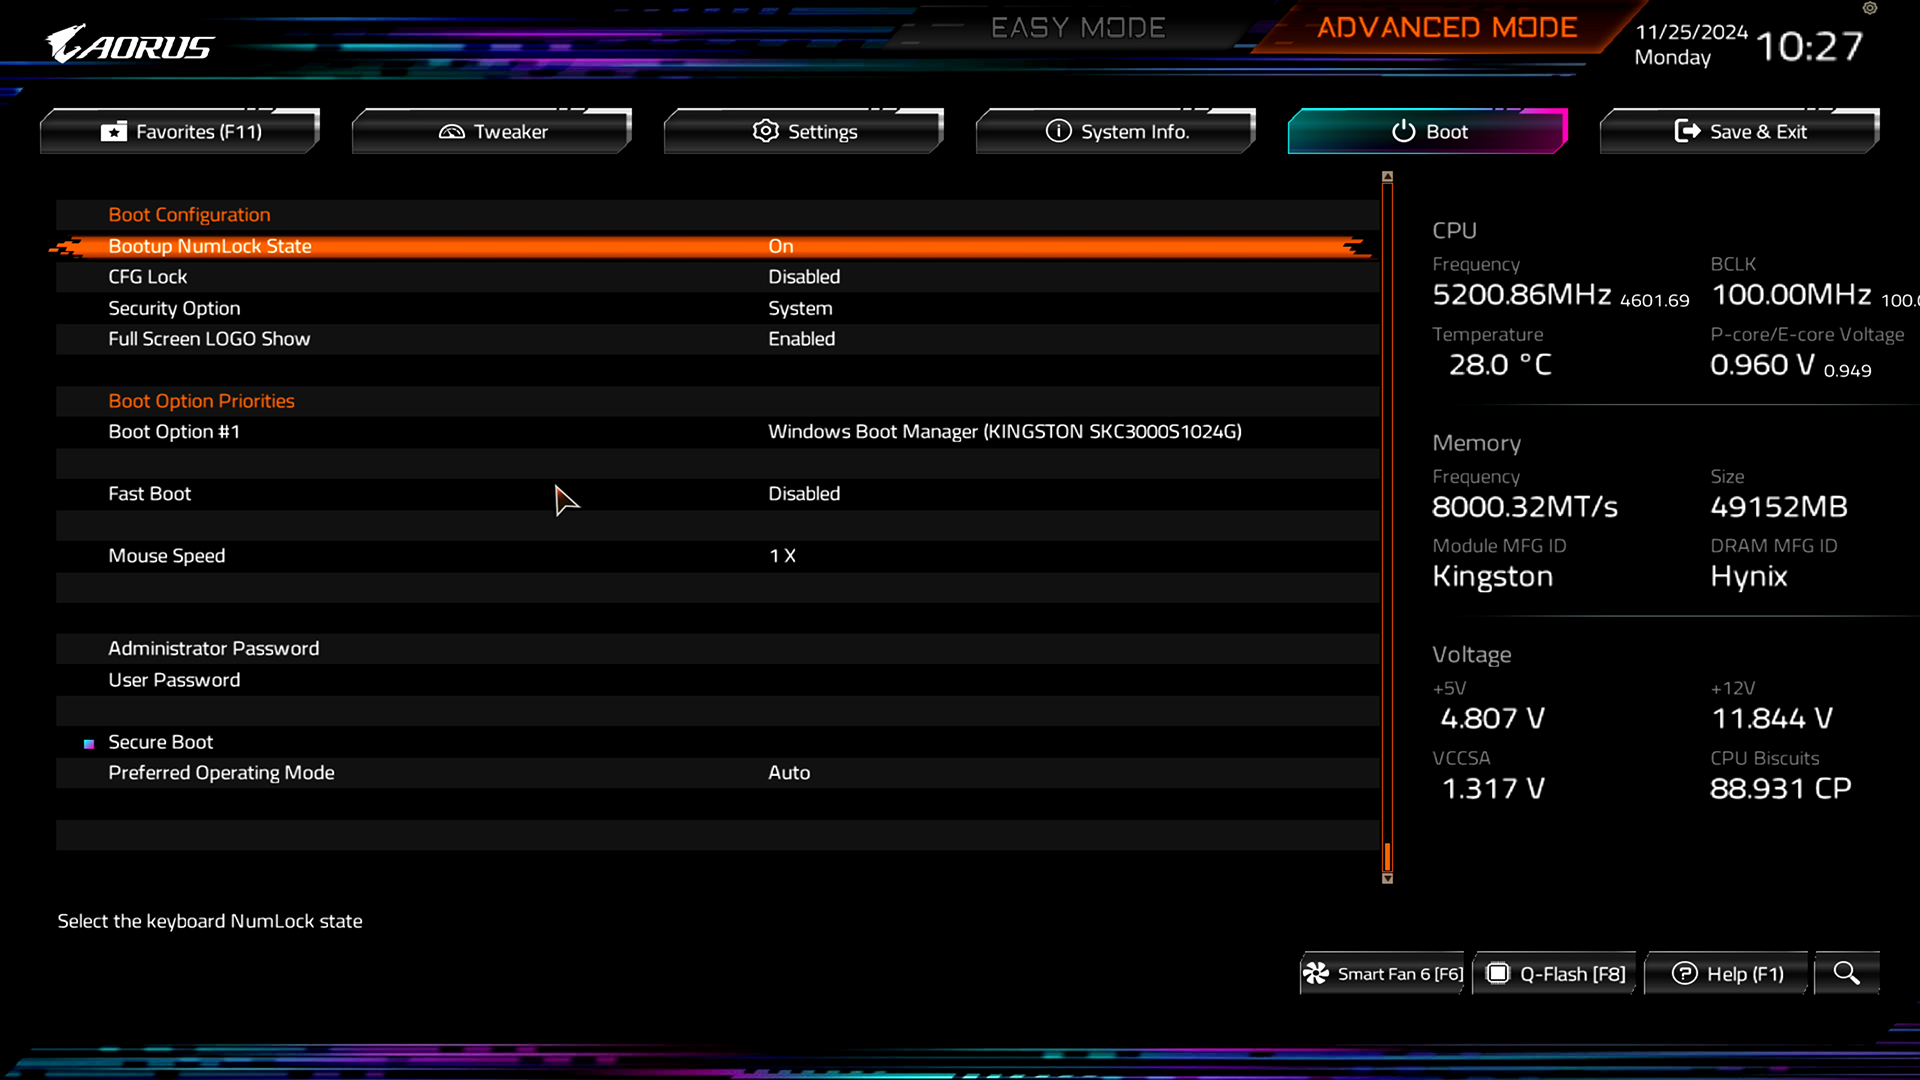Navigate to Settings panel

click(x=803, y=131)
